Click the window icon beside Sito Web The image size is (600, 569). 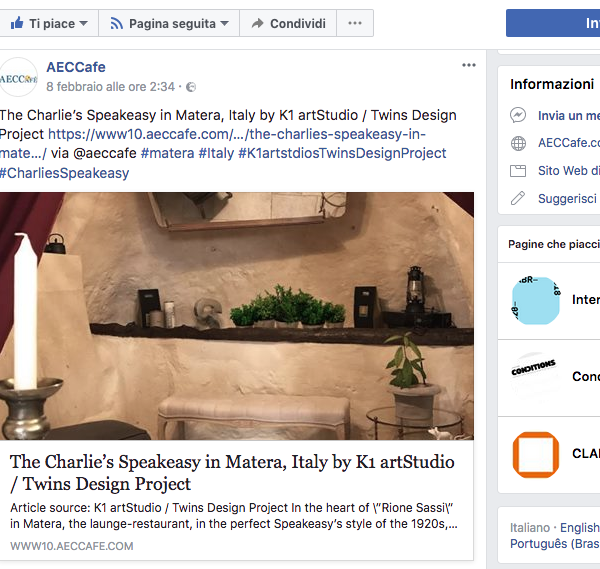pos(518,171)
